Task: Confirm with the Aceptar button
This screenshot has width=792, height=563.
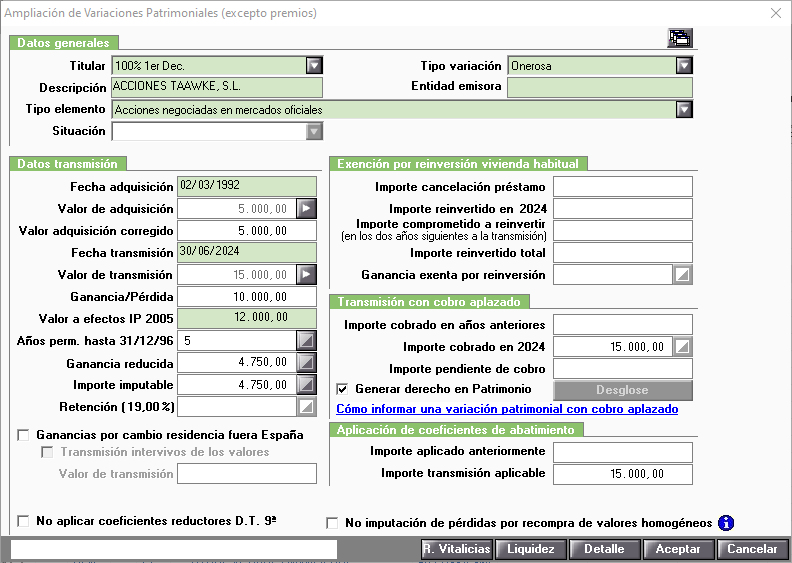Action: tap(678, 549)
